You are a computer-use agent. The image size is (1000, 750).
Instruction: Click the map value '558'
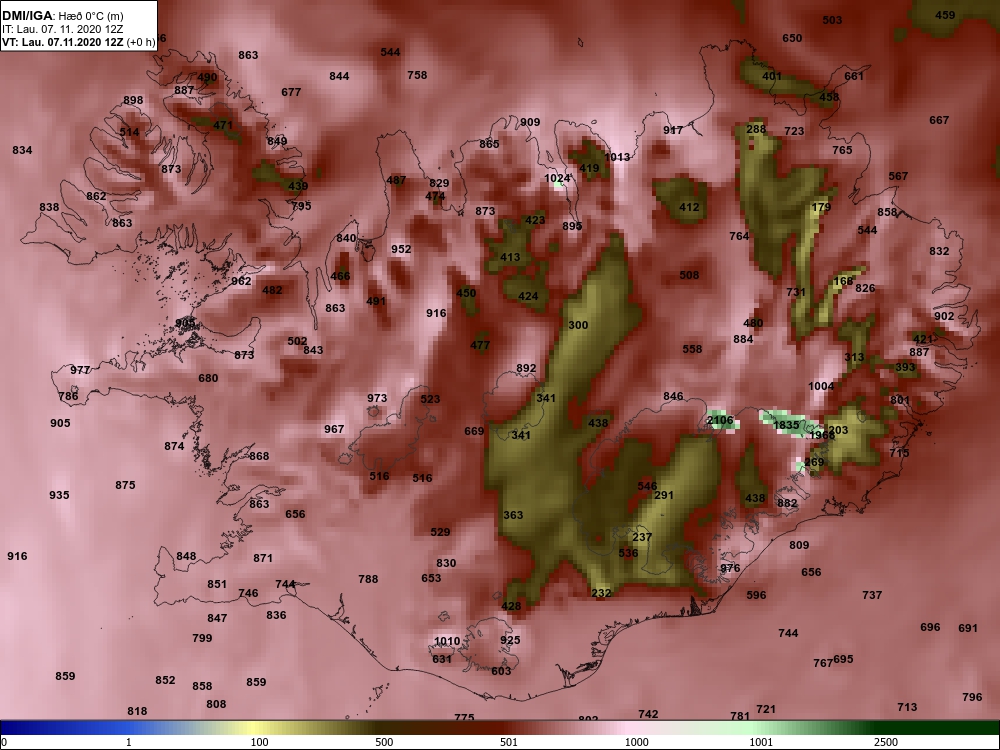click(691, 349)
